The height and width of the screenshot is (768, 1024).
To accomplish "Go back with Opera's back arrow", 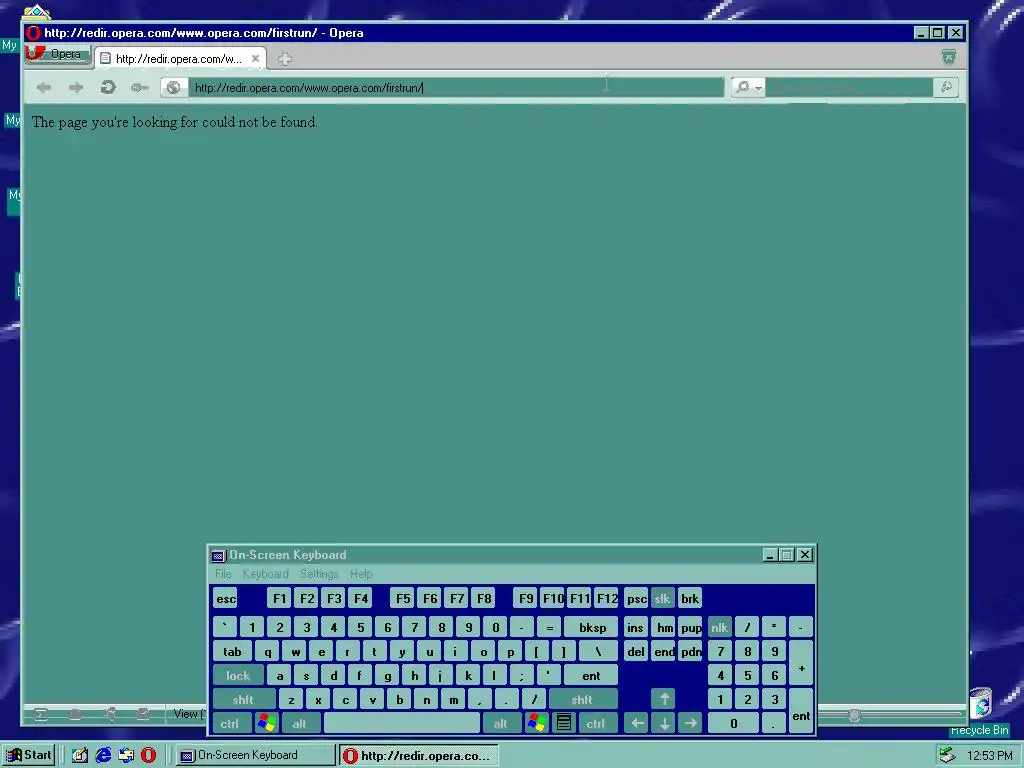I will 44,88.
